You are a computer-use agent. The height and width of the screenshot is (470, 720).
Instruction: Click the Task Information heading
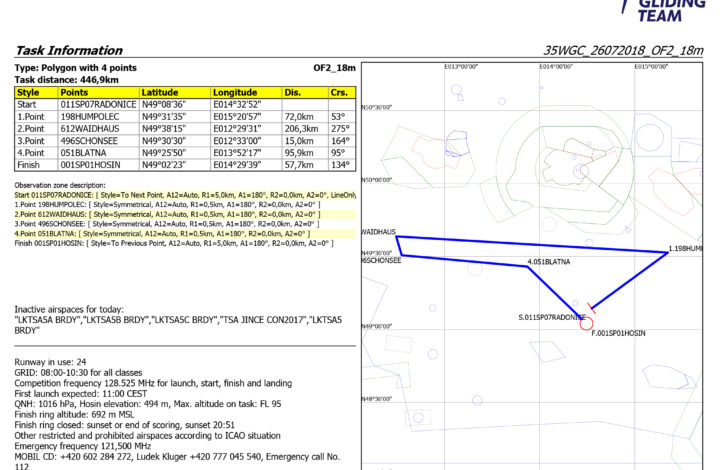point(68,51)
